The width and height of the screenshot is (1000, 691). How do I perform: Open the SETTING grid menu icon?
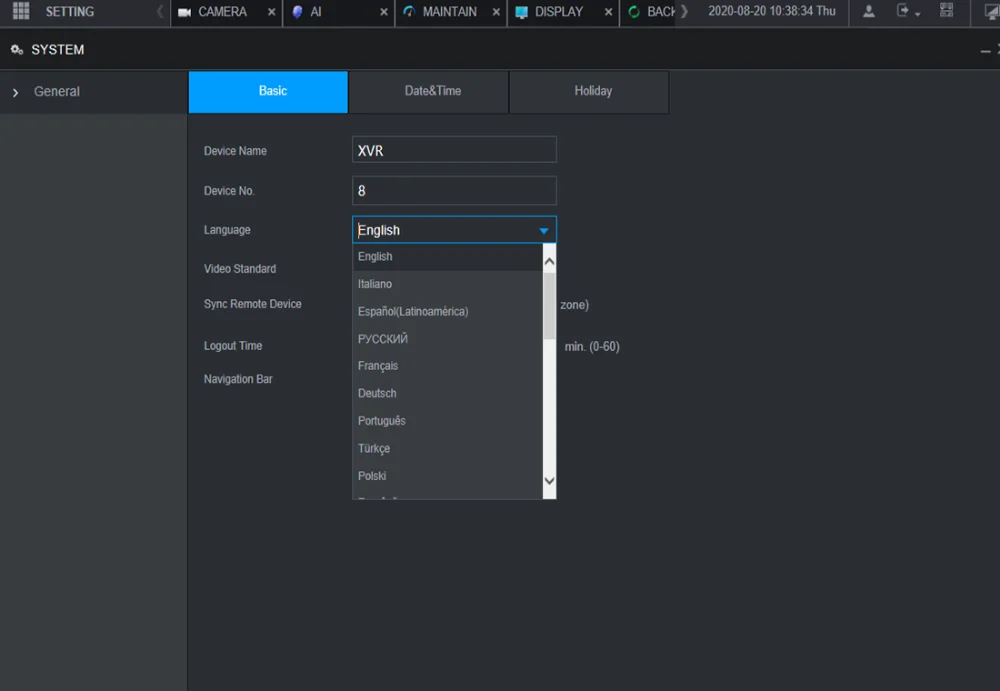(21, 11)
